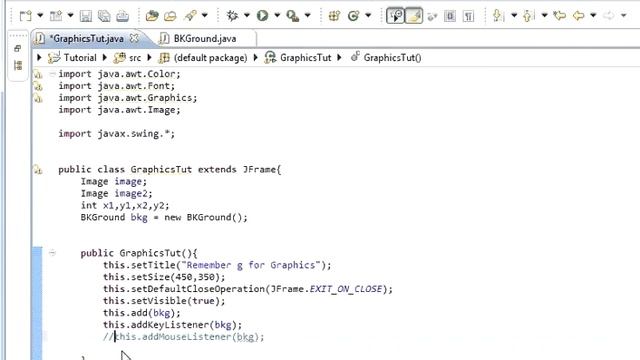
Task: Select GraphicsTut() in the breadcrumb
Action: click(x=392, y=58)
